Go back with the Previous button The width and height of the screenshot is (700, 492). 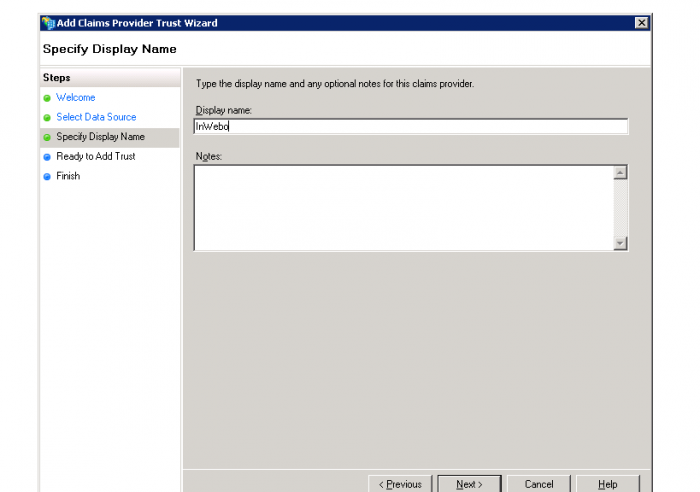click(x=400, y=484)
